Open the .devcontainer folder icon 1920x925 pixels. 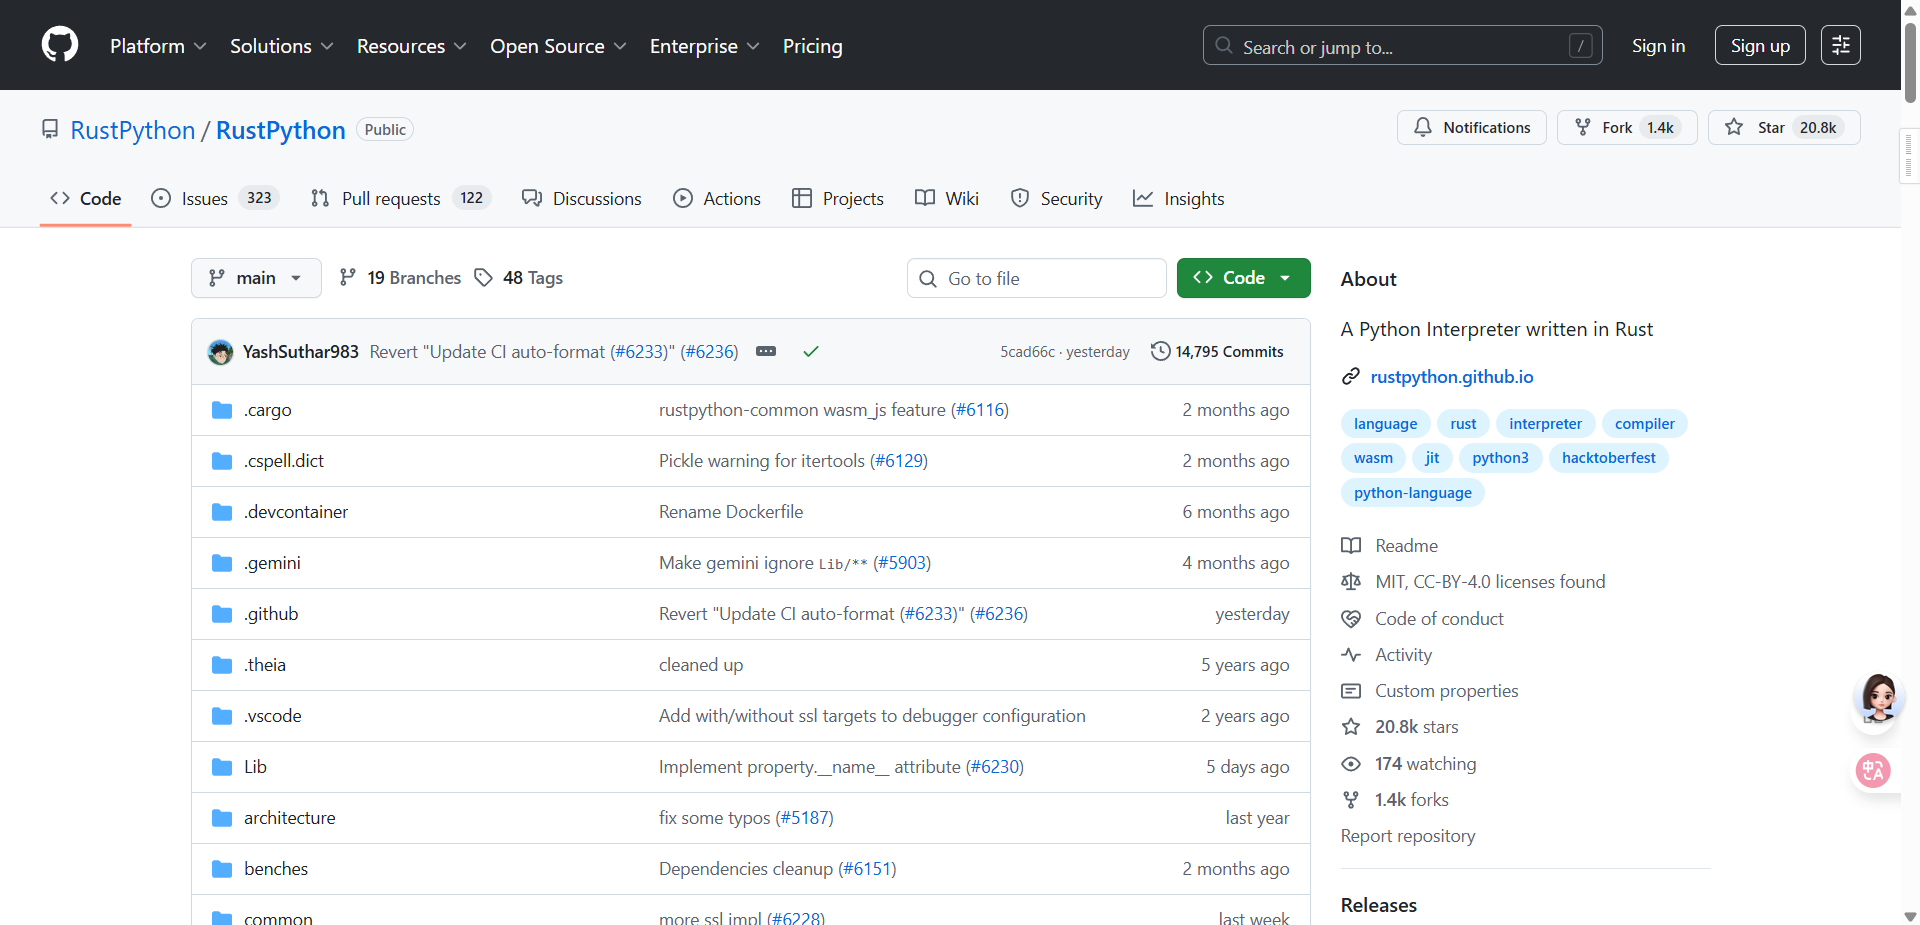(x=222, y=512)
